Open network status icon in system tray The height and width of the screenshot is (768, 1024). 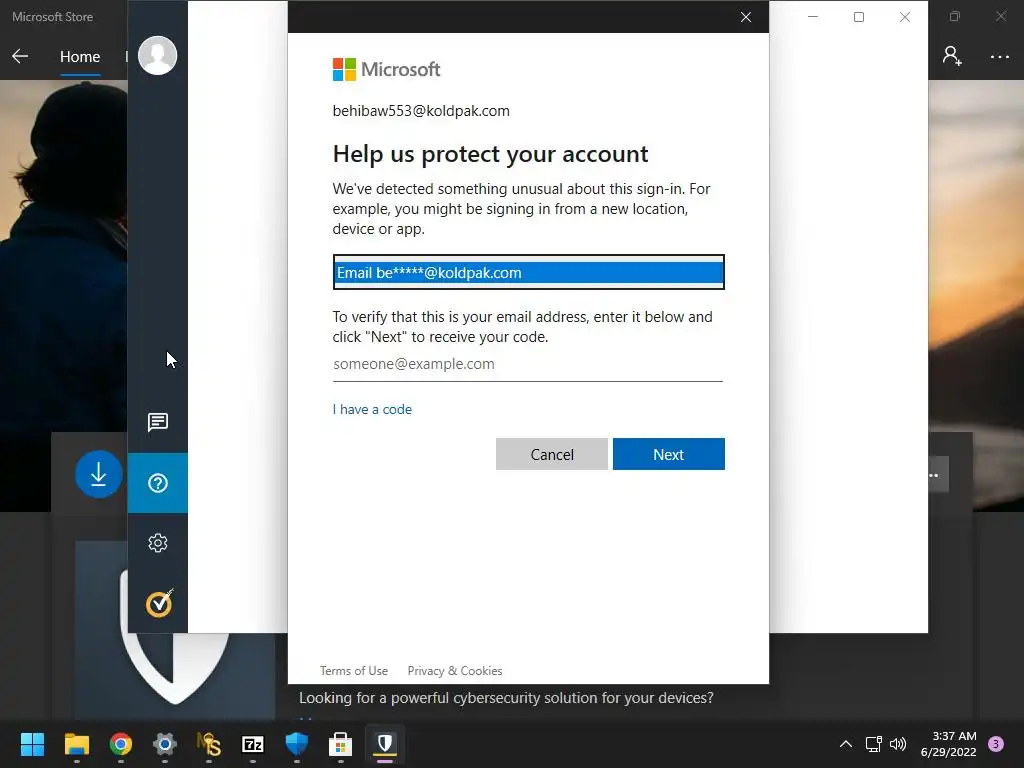point(873,744)
